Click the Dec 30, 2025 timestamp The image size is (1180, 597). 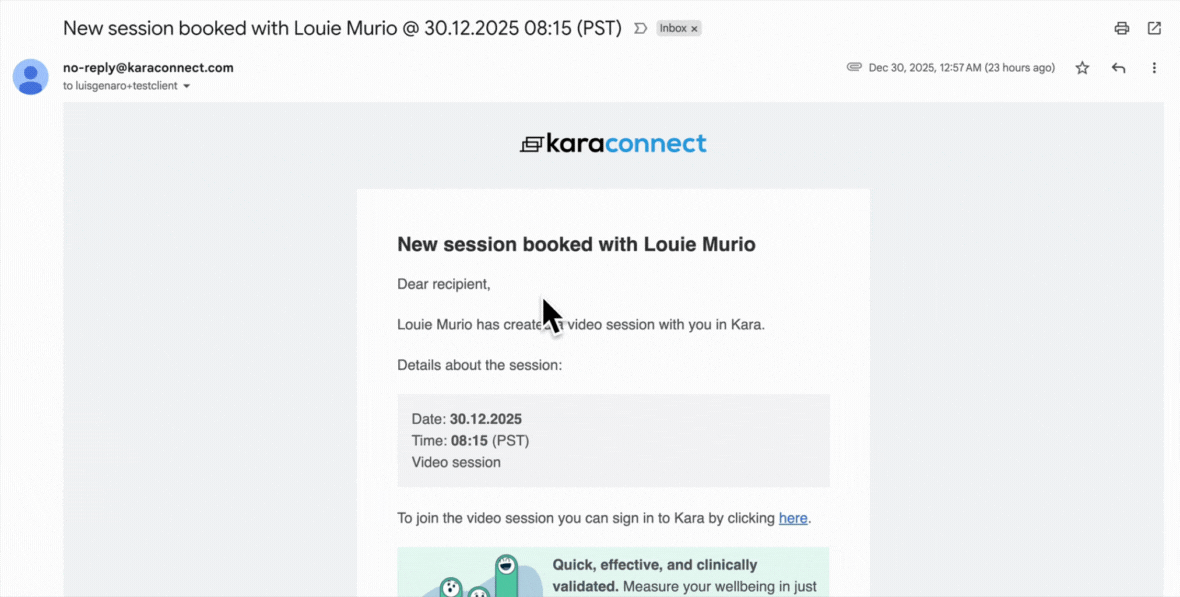click(961, 68)
